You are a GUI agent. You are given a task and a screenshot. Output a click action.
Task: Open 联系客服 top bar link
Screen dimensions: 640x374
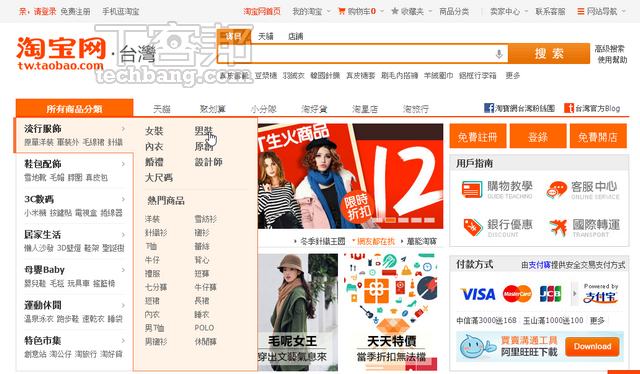click(550, 11)
